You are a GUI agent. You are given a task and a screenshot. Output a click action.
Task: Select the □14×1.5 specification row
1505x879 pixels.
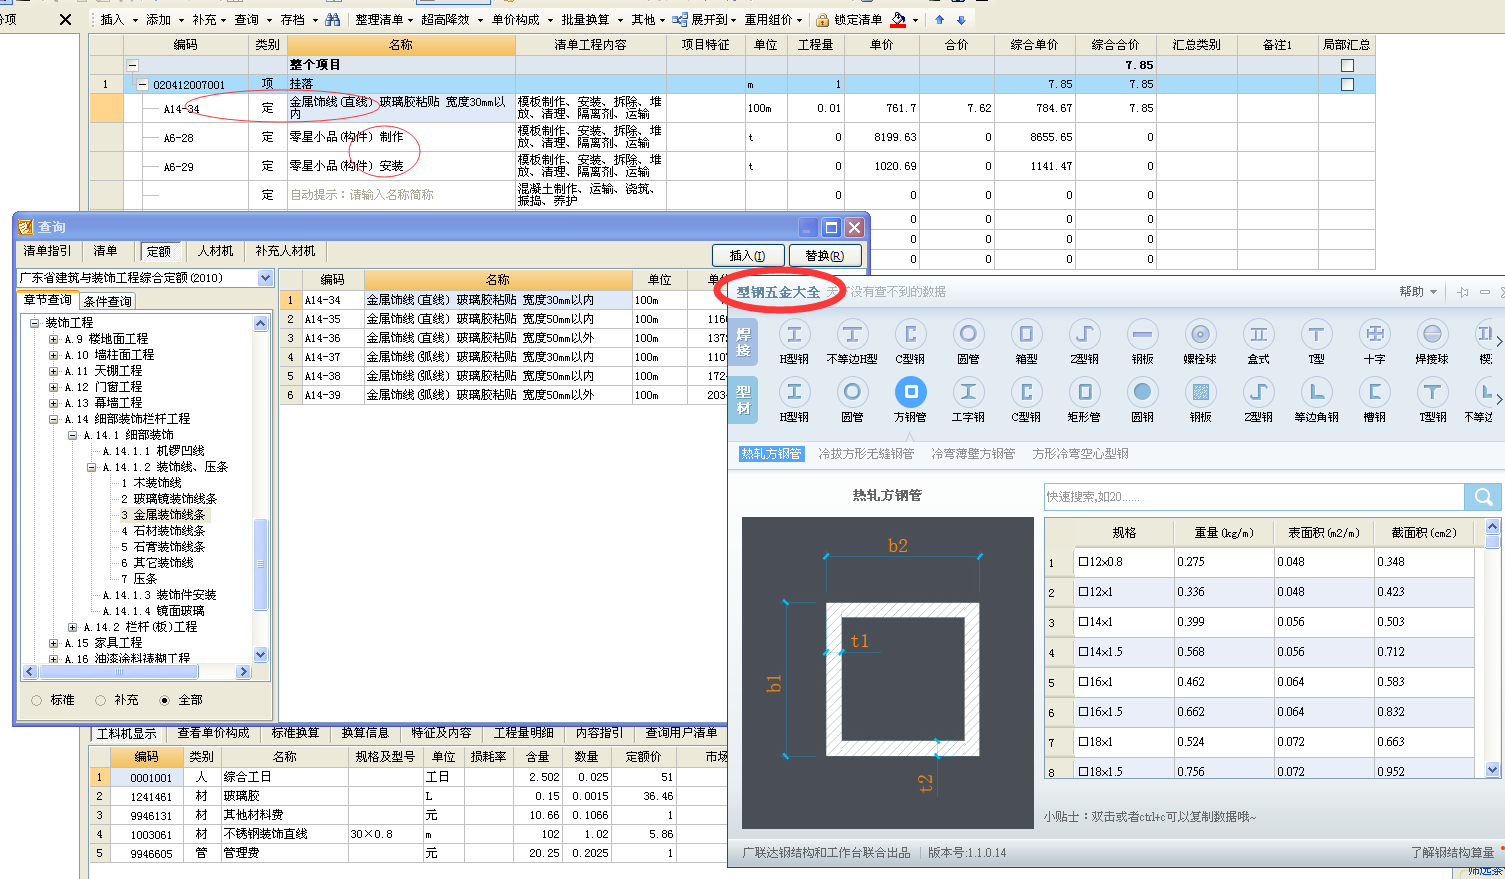(1260, 652)
